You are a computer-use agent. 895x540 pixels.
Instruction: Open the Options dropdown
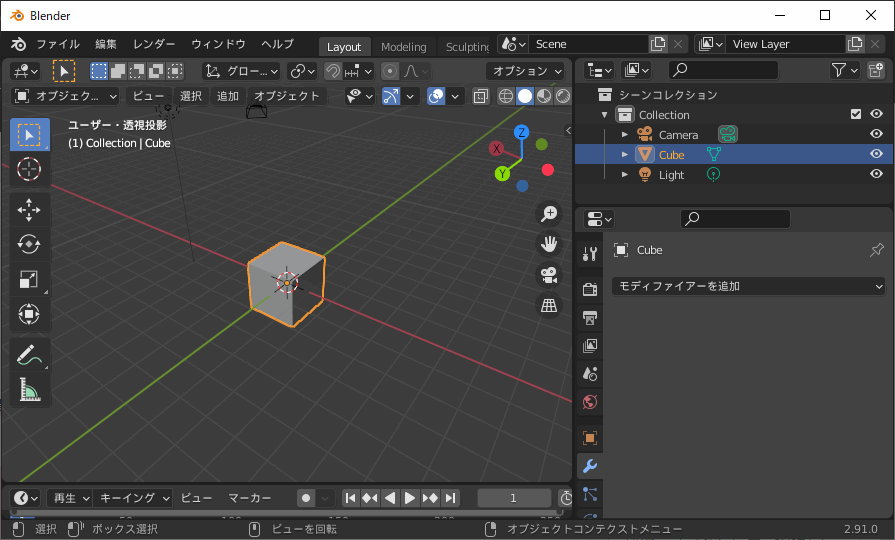pos(526,71)
